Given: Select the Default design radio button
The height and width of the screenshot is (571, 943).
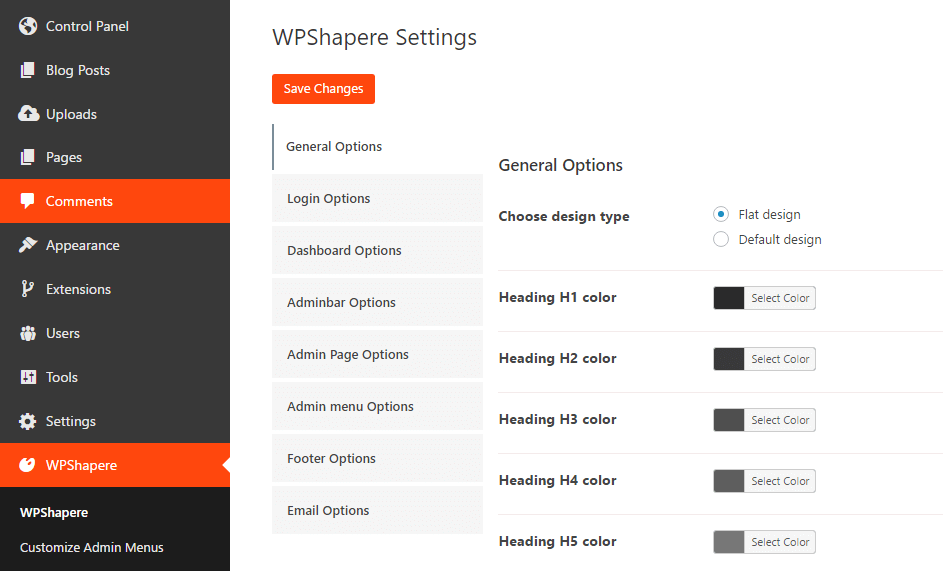Looking at the screenshot, I should tap(721, 239).
